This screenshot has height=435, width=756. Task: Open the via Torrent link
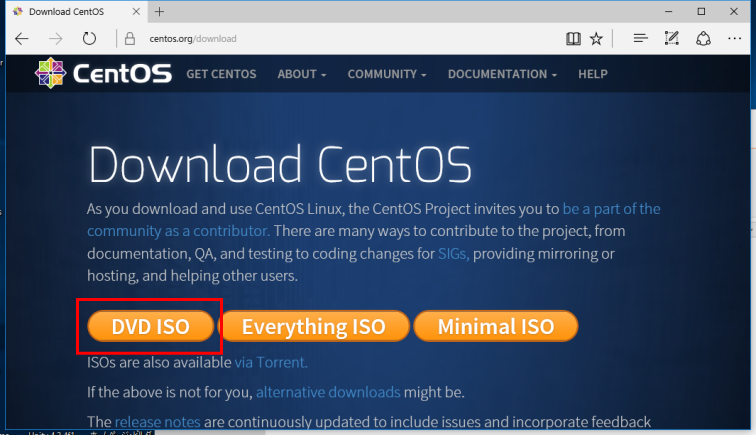point(271,362)
